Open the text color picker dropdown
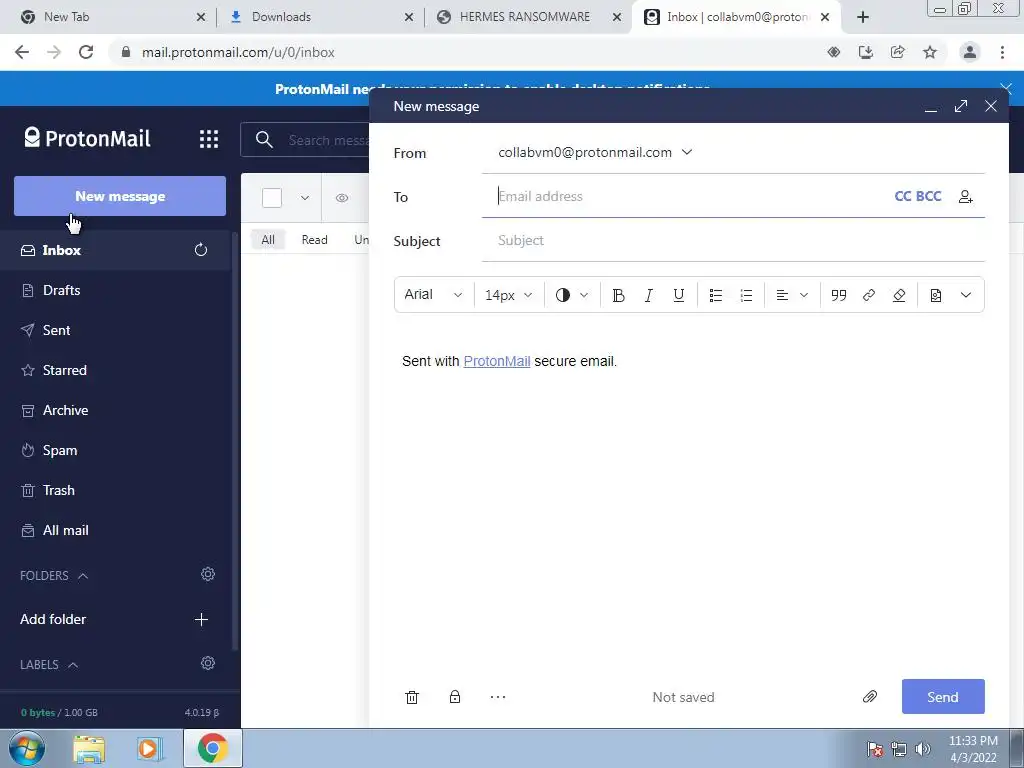This screenshot has width=1024, height=768. pos(571,295)
